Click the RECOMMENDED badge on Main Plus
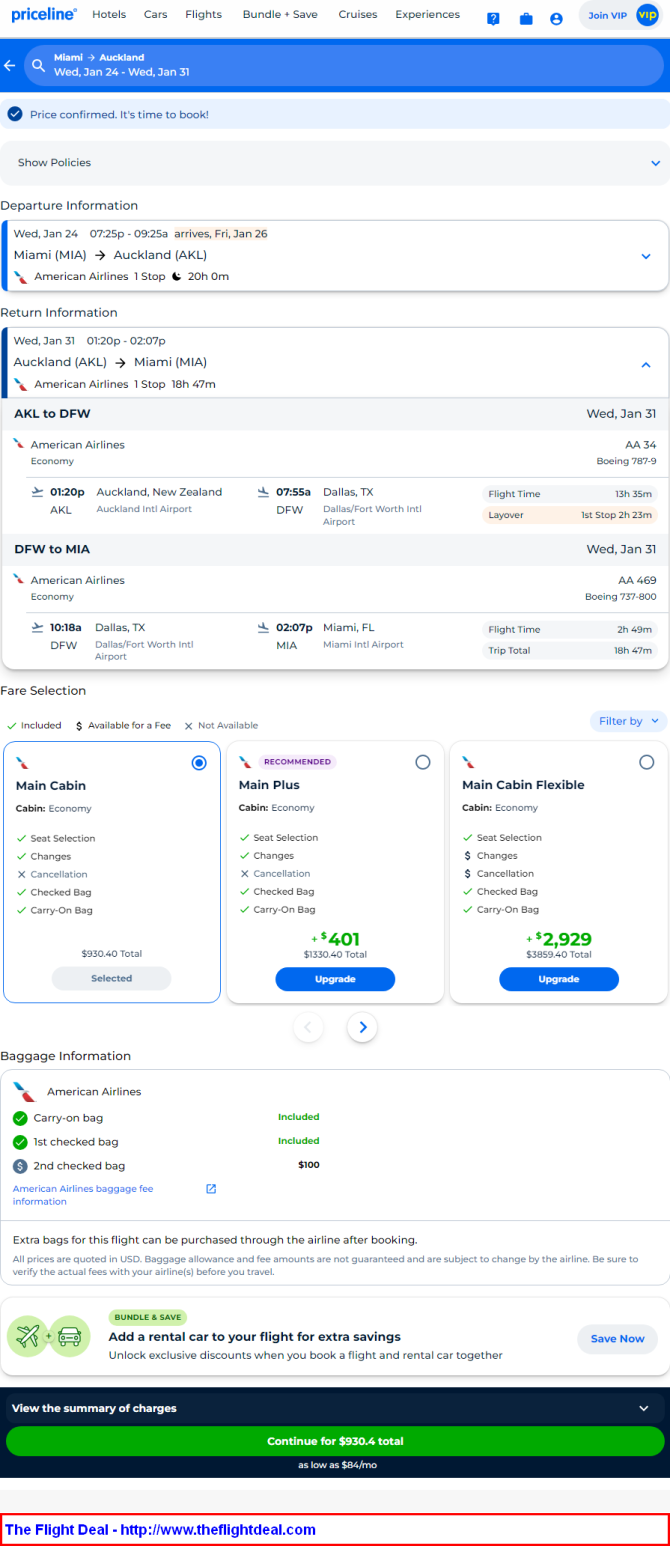 (298, 762)
